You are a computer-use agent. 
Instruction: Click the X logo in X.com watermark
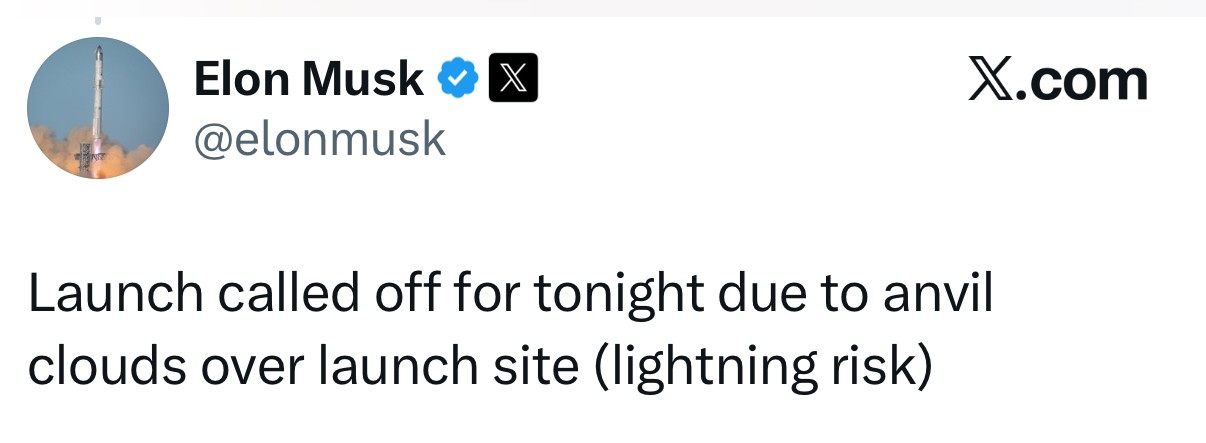click(991, 80)
